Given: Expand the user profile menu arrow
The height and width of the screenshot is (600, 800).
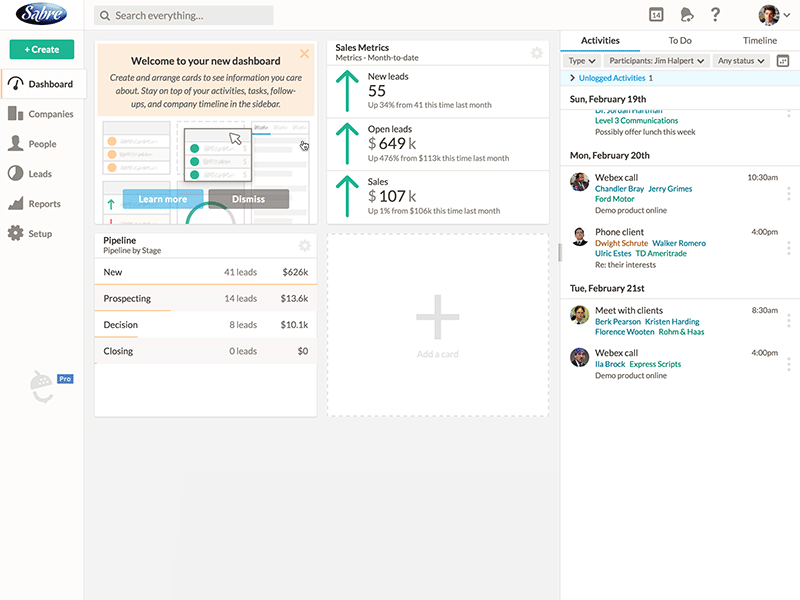Looking at the screenshot, I should click(x=787, y=15).
